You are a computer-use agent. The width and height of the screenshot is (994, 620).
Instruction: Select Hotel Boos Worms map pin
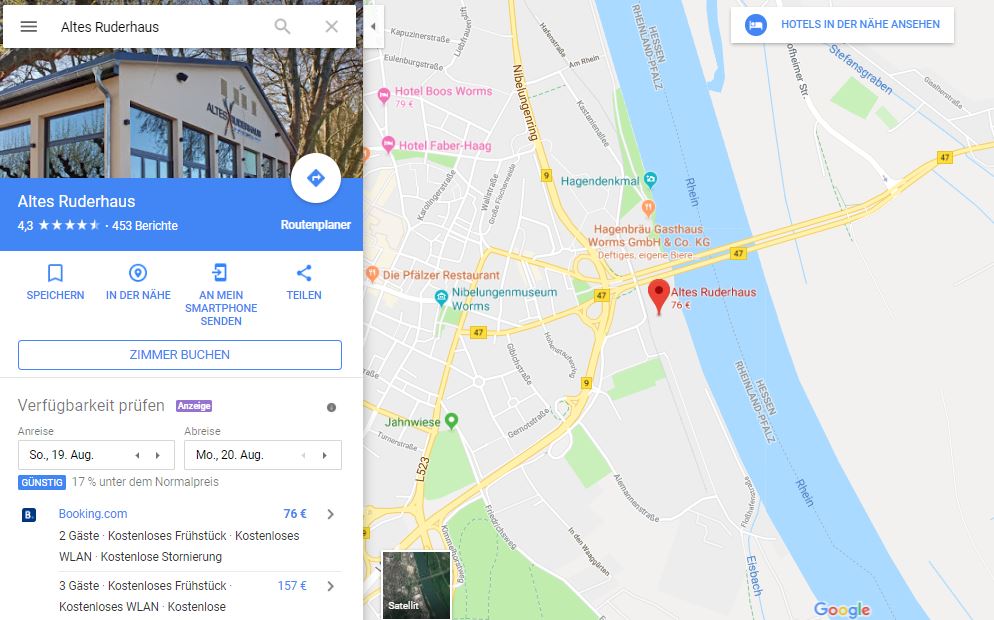384,96
